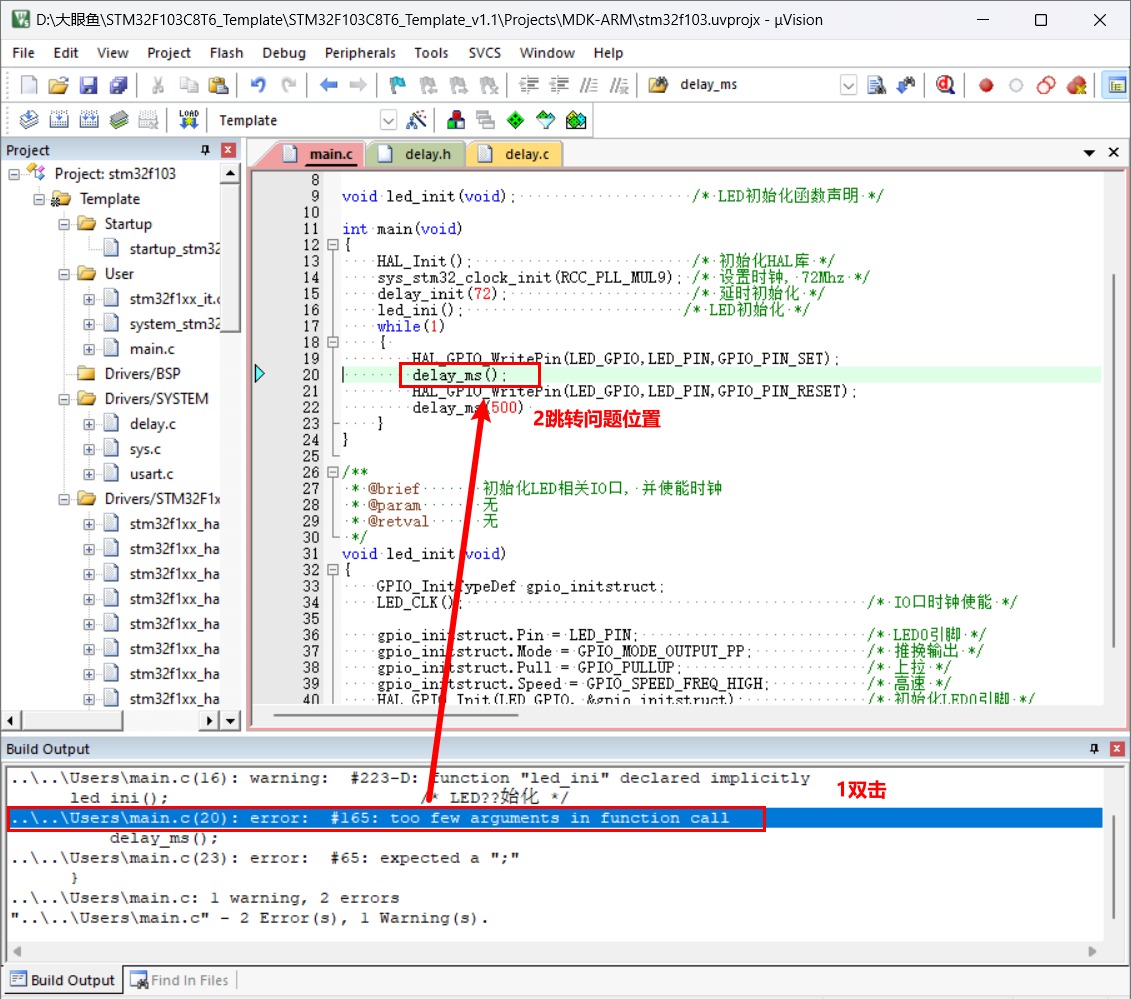Open the File menu

(x=23, y=53)
